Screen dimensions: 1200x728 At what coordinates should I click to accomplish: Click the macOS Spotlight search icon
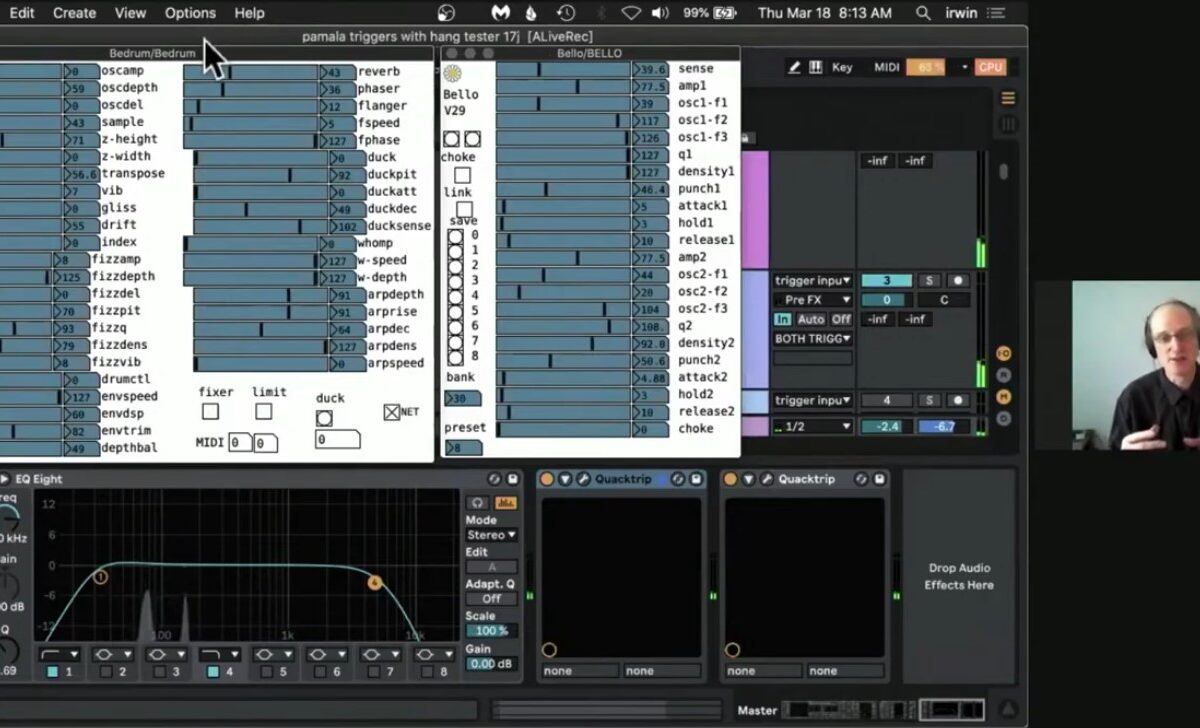922,13
